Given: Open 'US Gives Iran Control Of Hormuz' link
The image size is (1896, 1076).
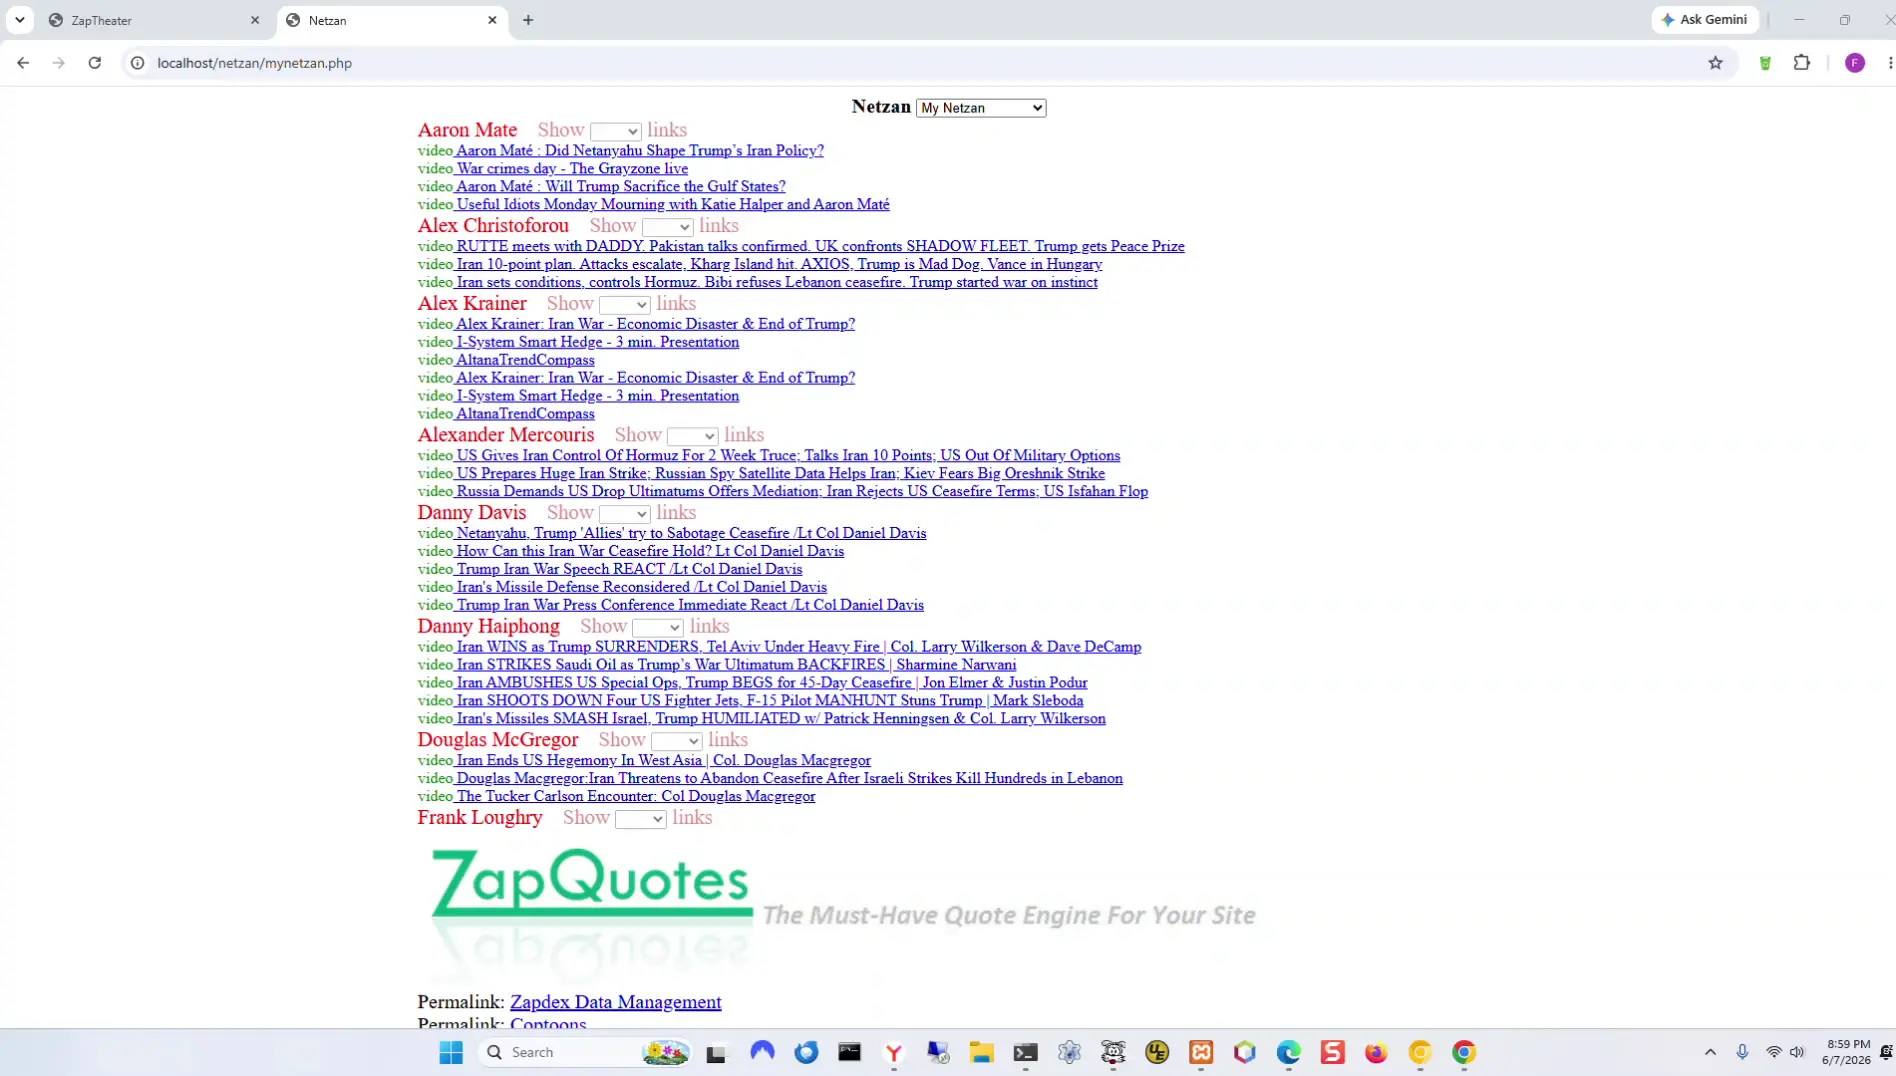Looking at the screenshot, I should click(x=788, y=456).
